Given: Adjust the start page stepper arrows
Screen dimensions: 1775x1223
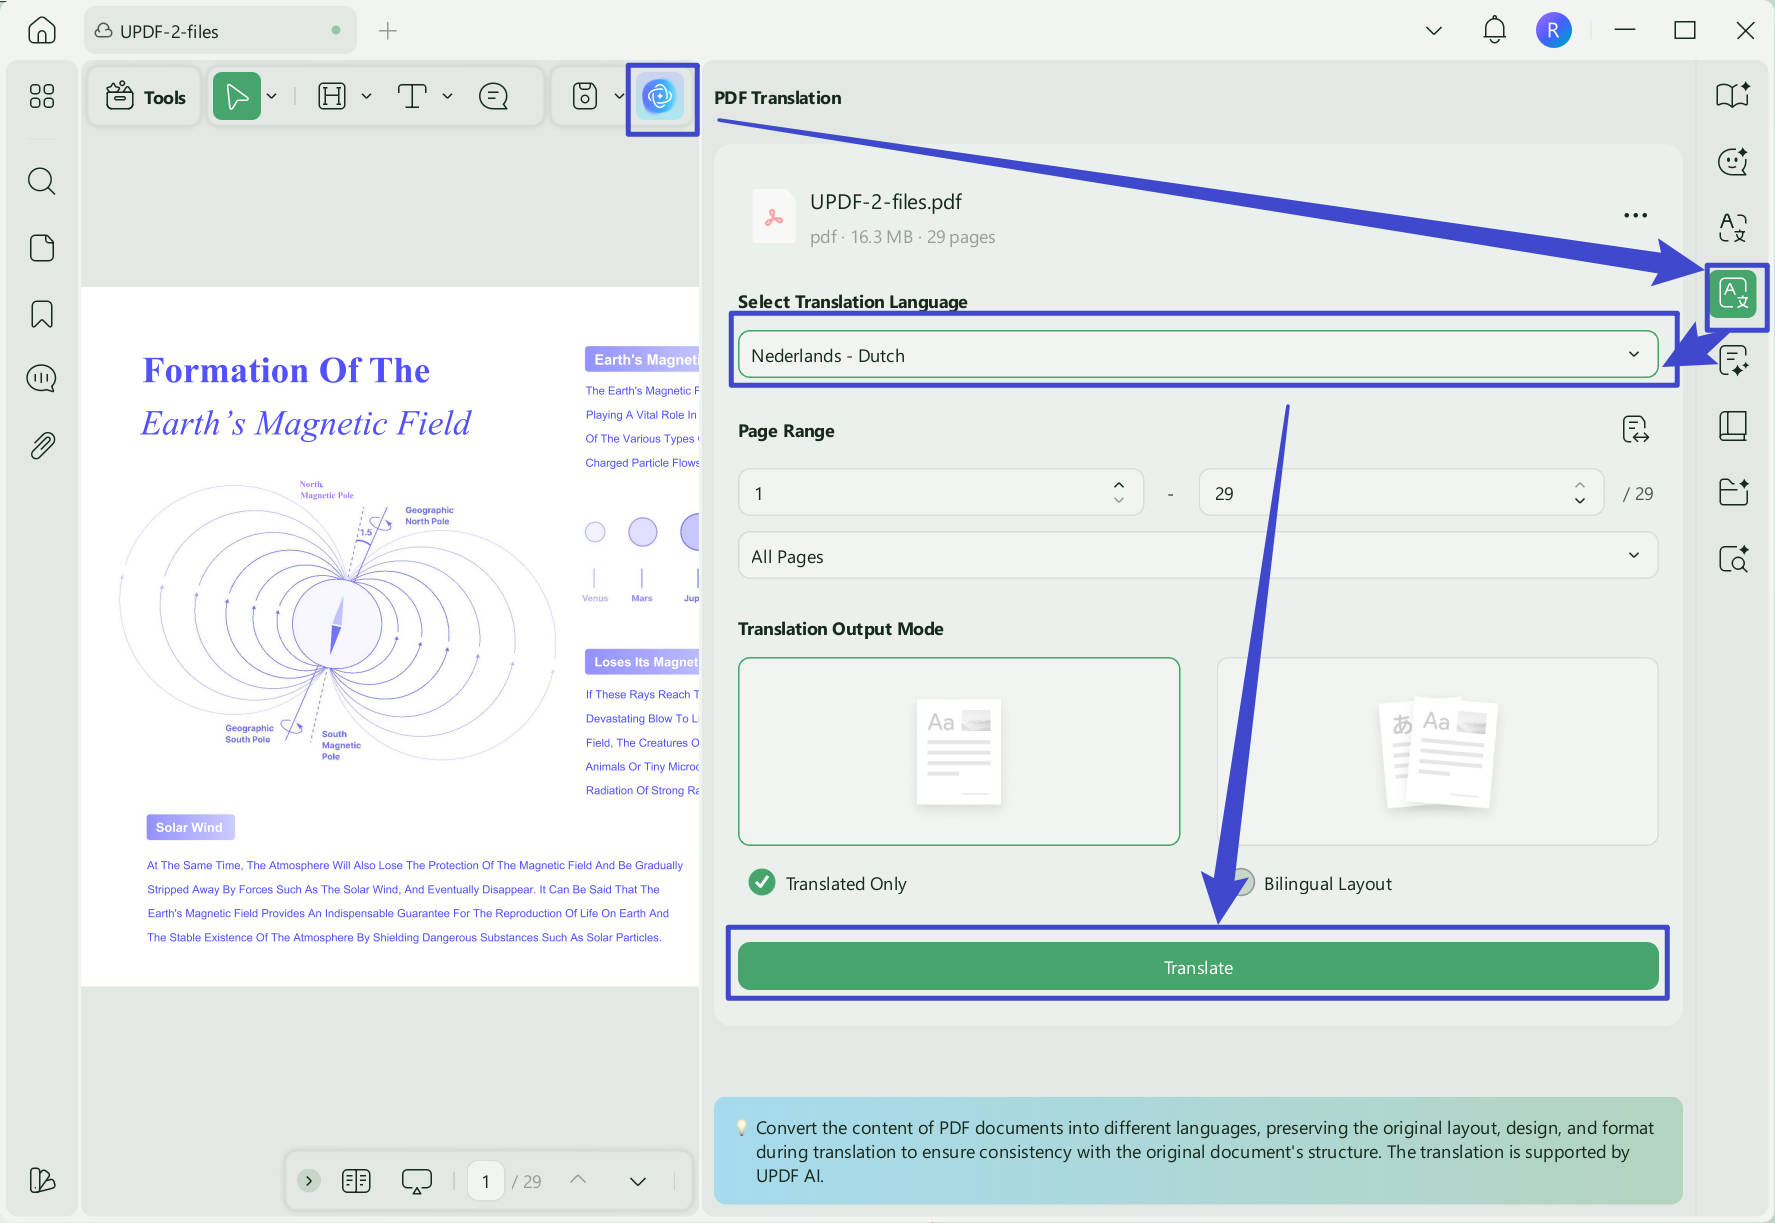Looking at the screenshot, I should pyautogui.click(x=1119, y=492).
